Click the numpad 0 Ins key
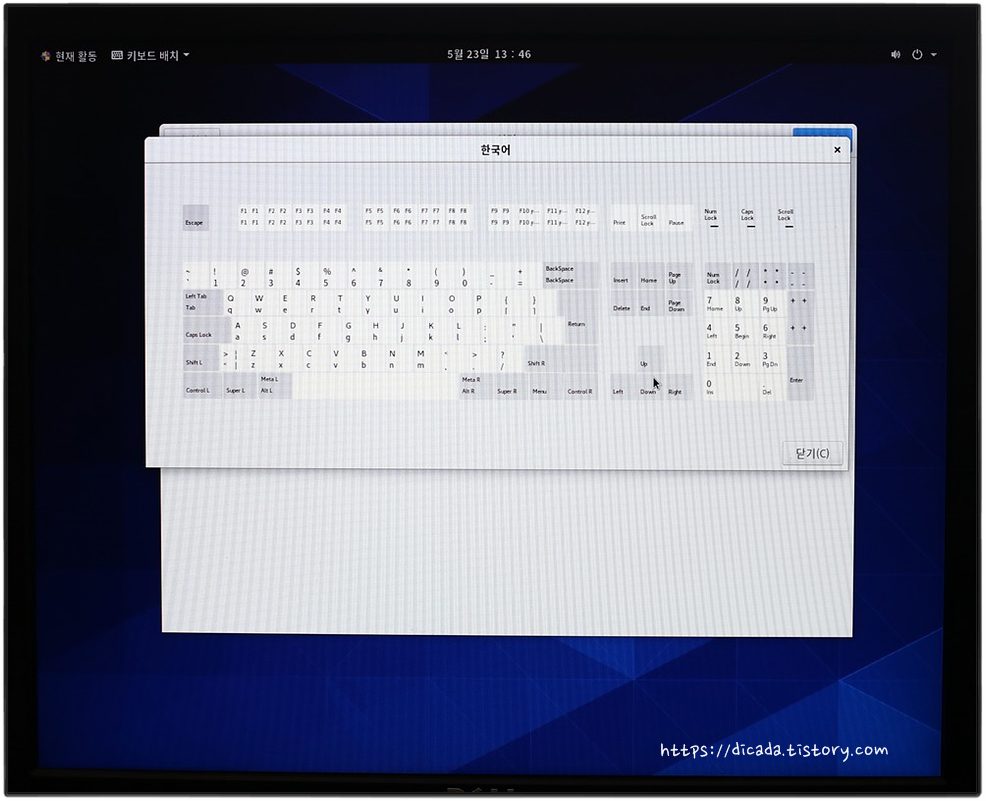Screen dimensions: 986x801 [731, 387]
